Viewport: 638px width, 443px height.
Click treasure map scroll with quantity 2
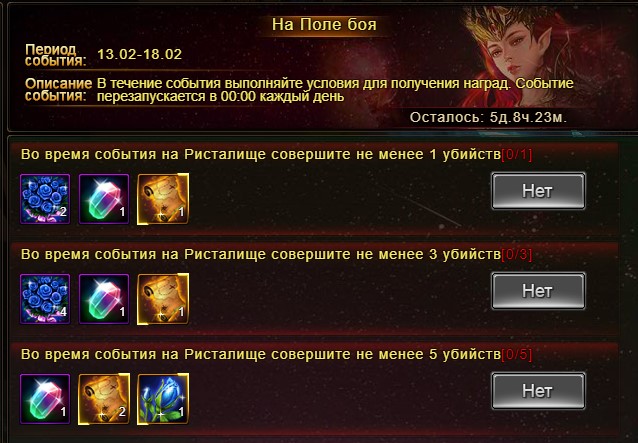click(x=104, y=399)
